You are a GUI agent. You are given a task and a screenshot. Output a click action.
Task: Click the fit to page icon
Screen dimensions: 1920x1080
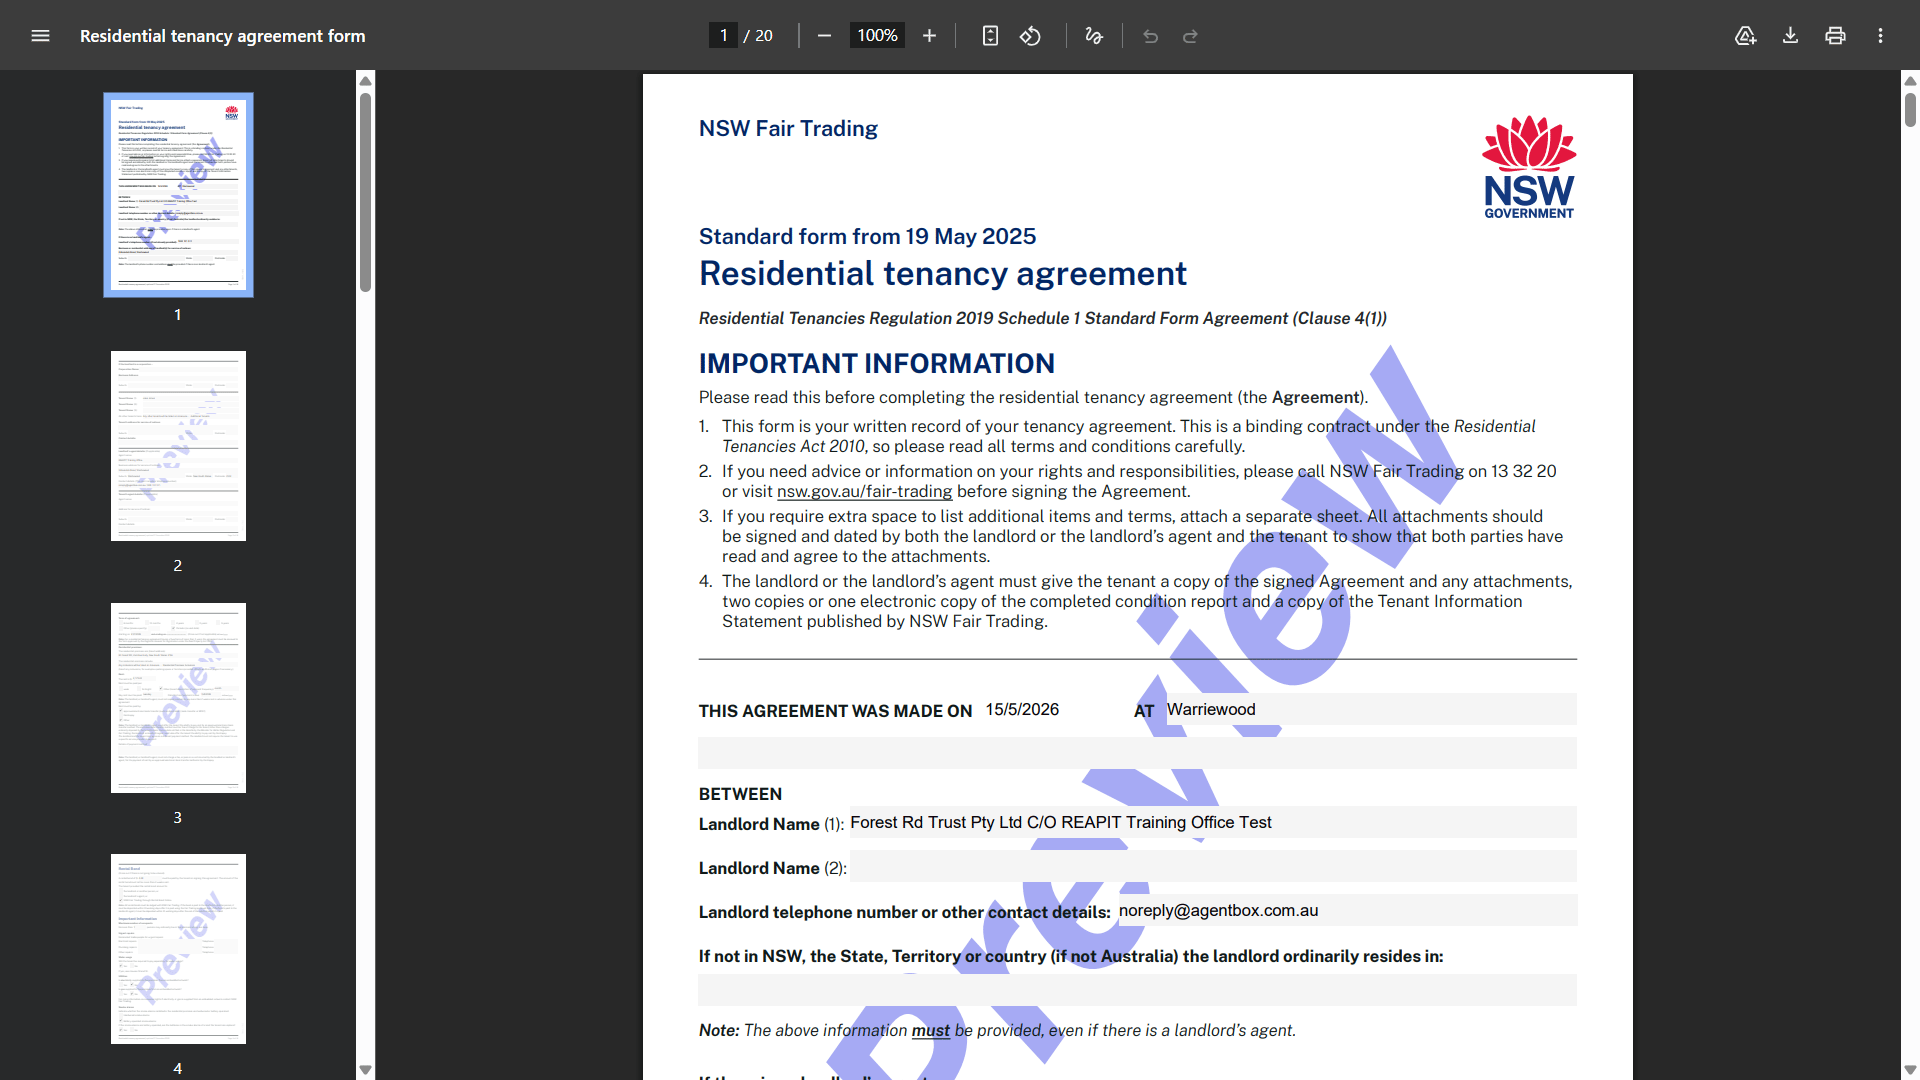click(990, 36)
